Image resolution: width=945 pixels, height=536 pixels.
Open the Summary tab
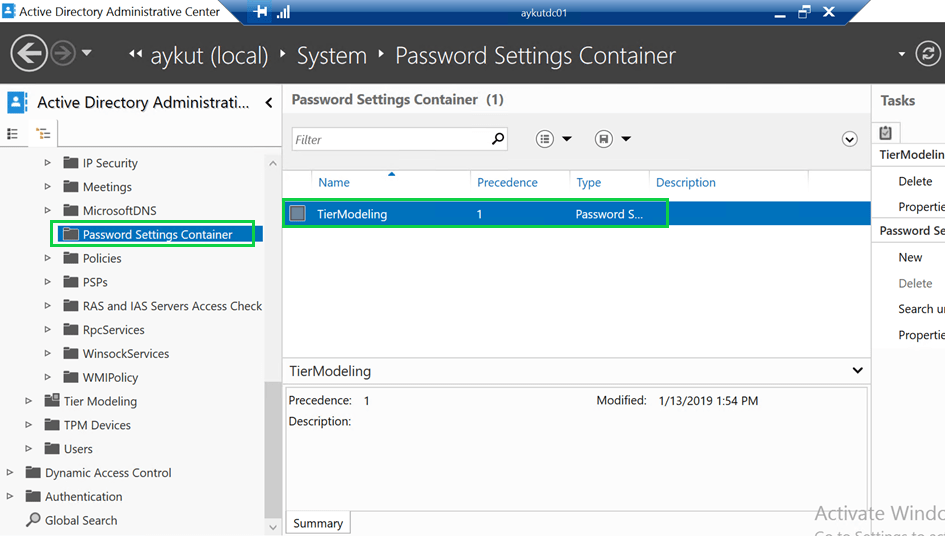point(318,523)
